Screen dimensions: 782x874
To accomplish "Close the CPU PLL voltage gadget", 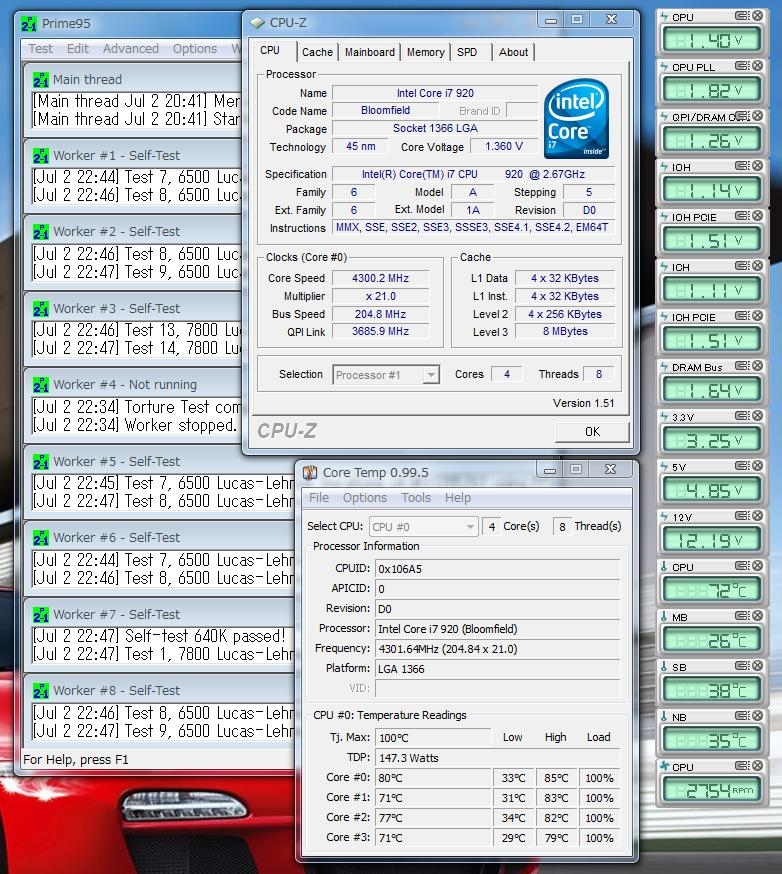I will (x=757, y=66).
